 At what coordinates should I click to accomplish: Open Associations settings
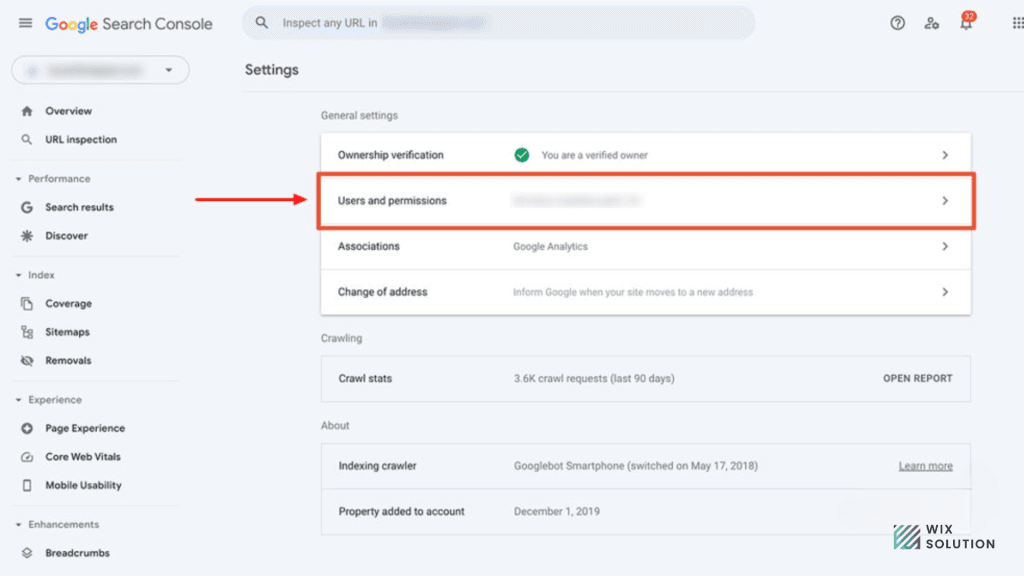646,246
